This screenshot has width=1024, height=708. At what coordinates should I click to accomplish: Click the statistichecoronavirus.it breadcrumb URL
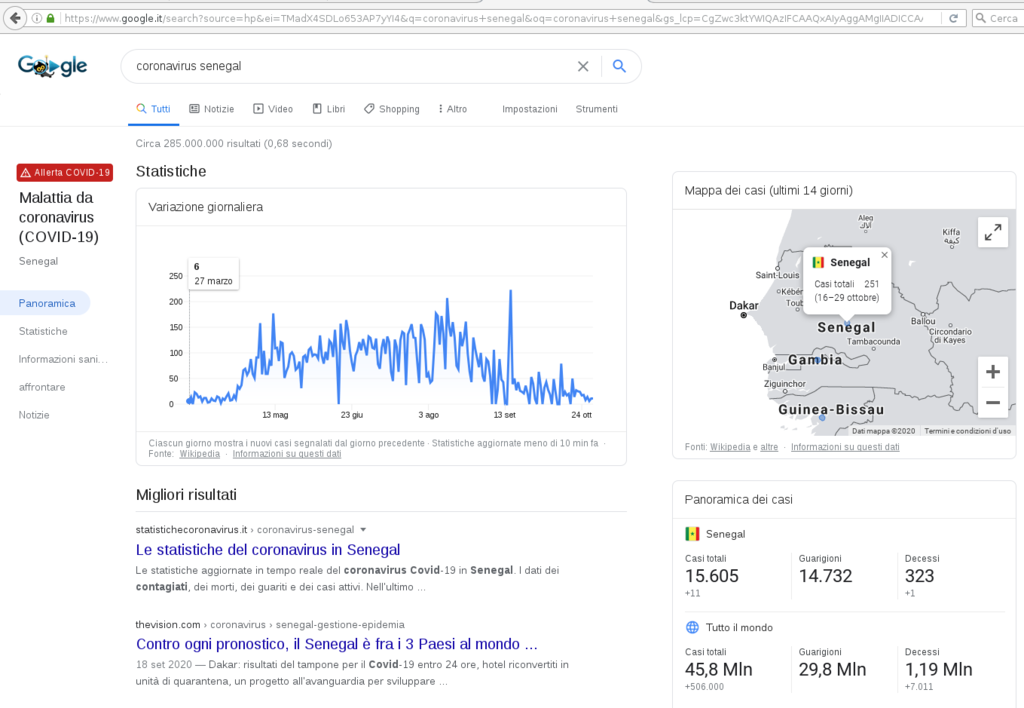[245, 530]
